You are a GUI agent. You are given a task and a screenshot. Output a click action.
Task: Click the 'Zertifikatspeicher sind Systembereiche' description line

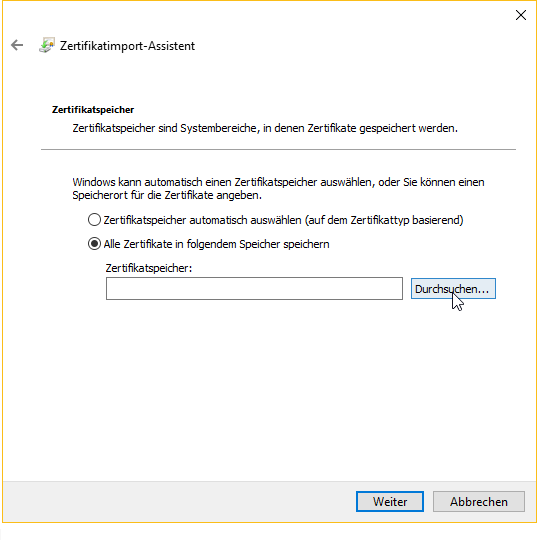tap(265, 128)
